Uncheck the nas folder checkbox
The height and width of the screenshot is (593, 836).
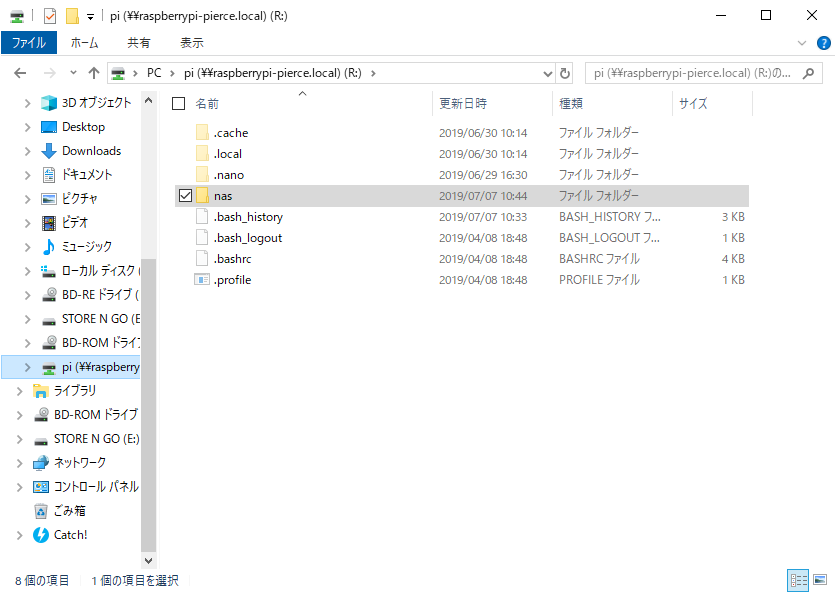(184, 196)
